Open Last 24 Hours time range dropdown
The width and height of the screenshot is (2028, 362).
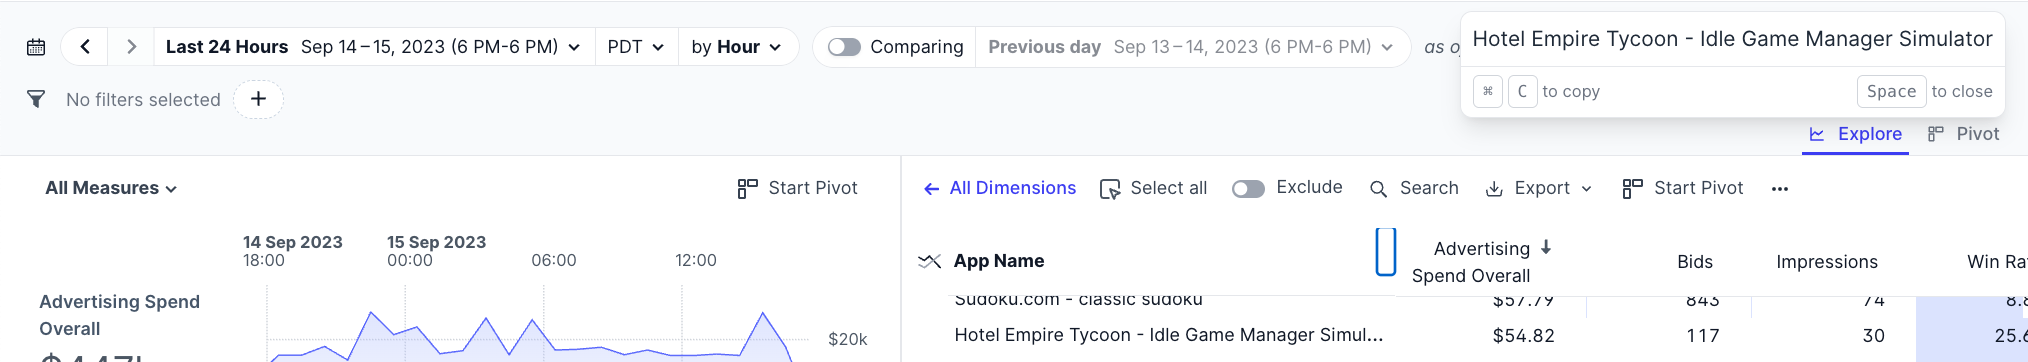[x=372, y=47]
